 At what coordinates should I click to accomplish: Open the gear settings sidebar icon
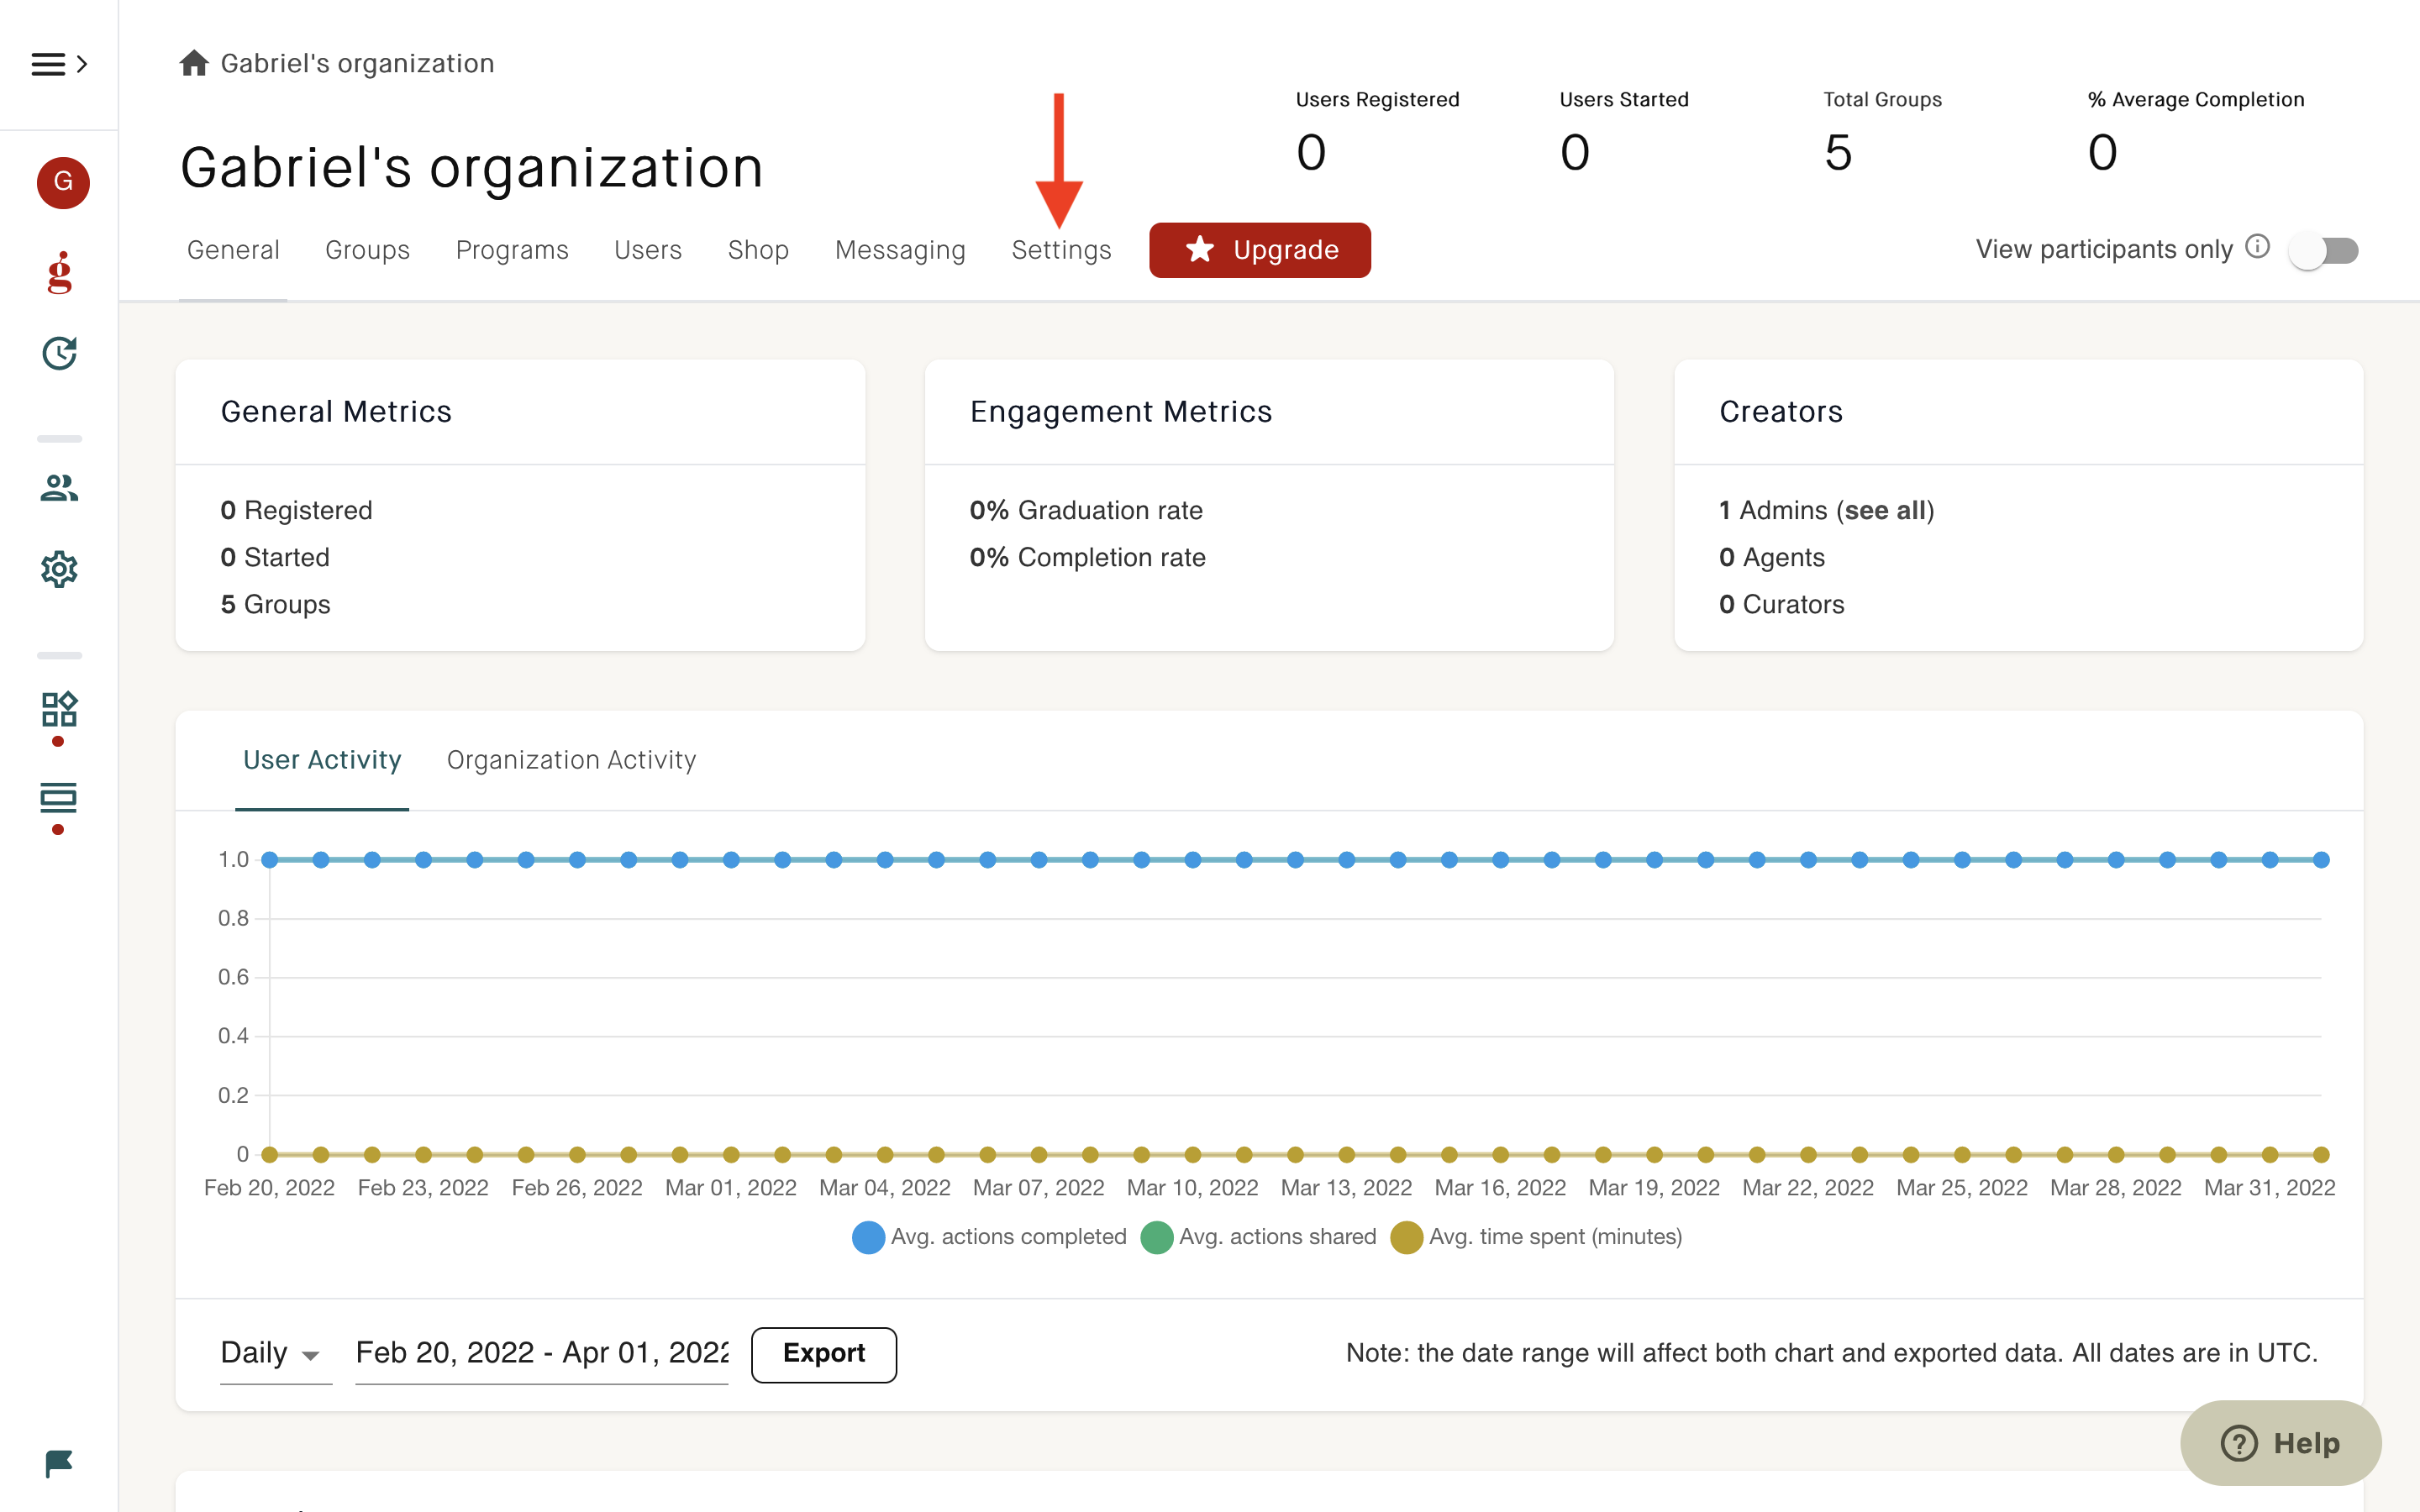(x=60, y=569)
